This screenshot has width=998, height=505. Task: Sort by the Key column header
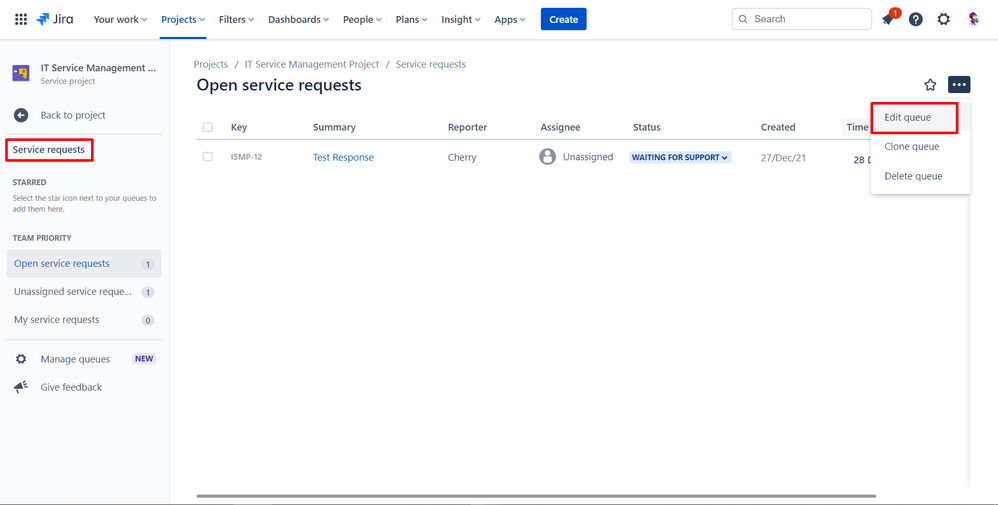[x=239, y=127]
